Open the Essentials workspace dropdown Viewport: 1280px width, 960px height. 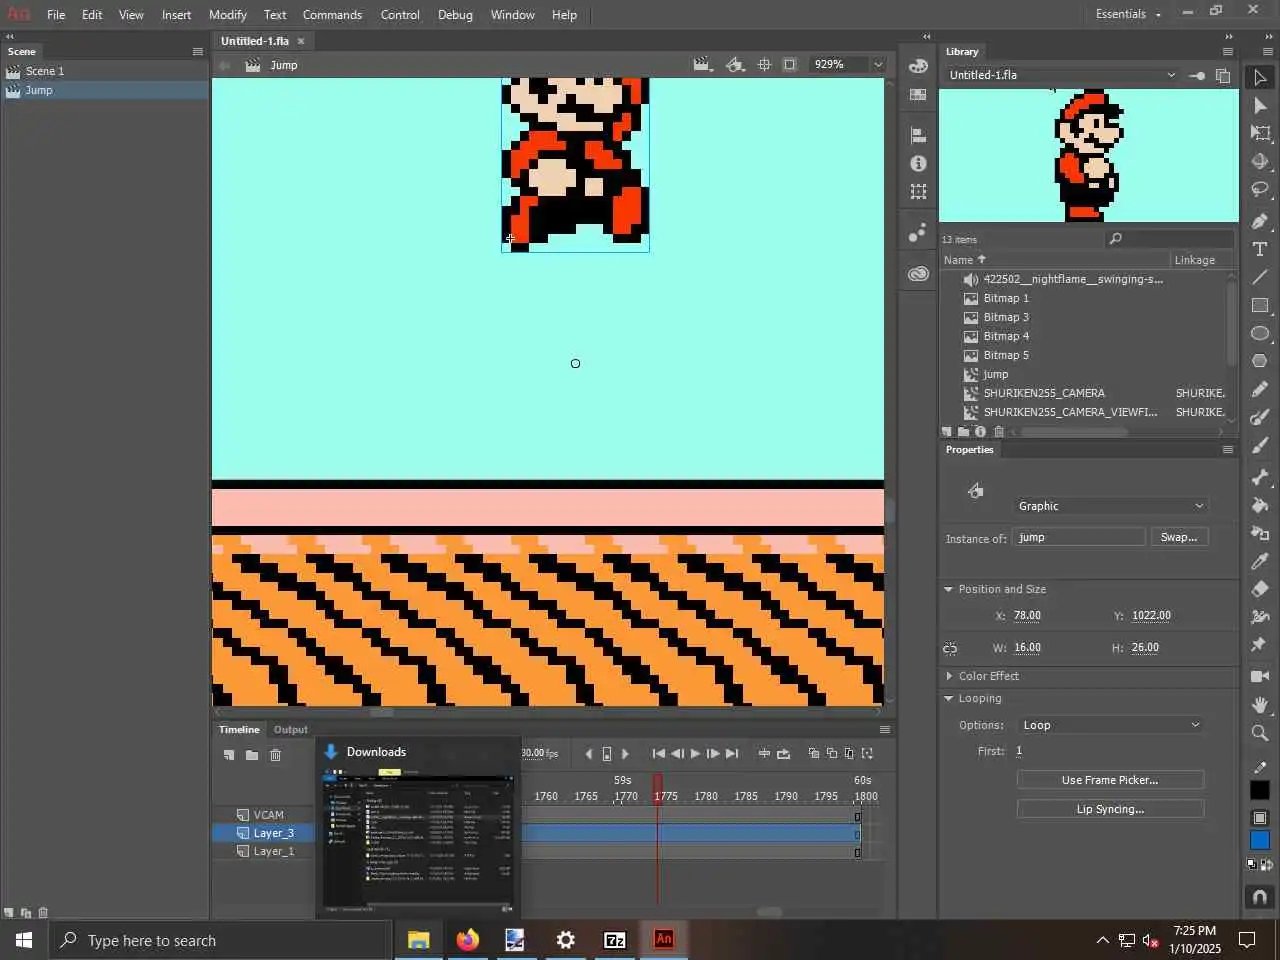pyautogui.click(x=1128, y=14)
